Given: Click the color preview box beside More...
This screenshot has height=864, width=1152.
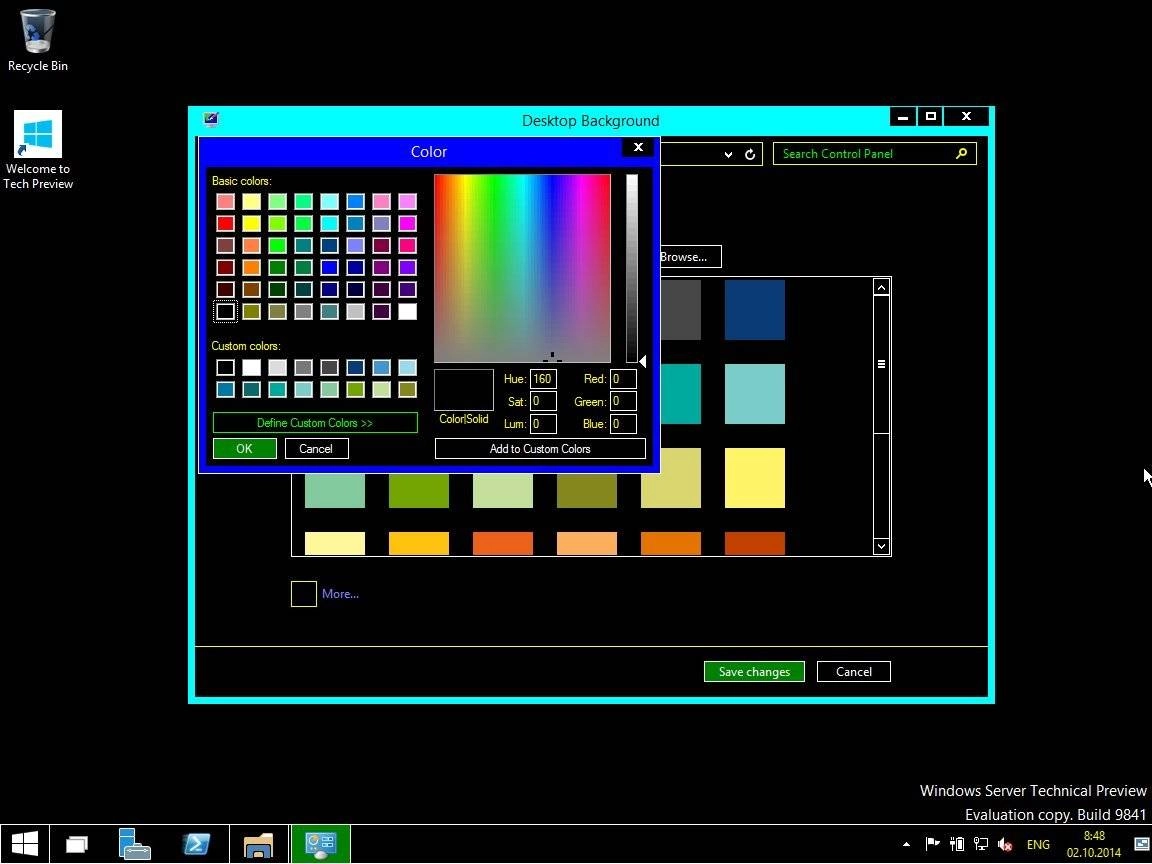Looking at the screenshot, I should point(303,594).
